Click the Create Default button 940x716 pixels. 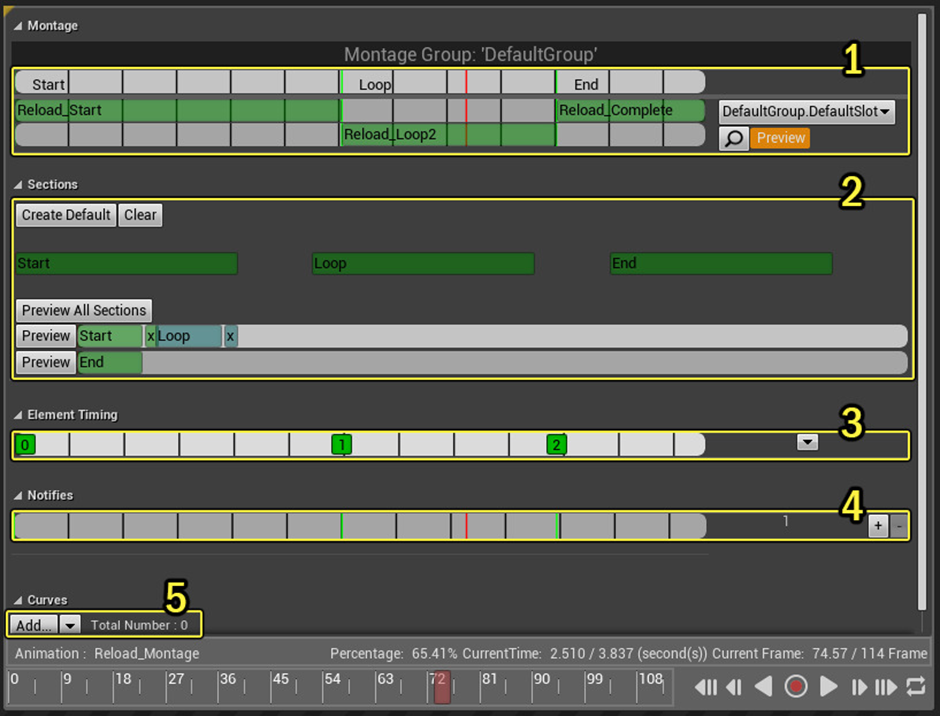click(x=66, y=215)
